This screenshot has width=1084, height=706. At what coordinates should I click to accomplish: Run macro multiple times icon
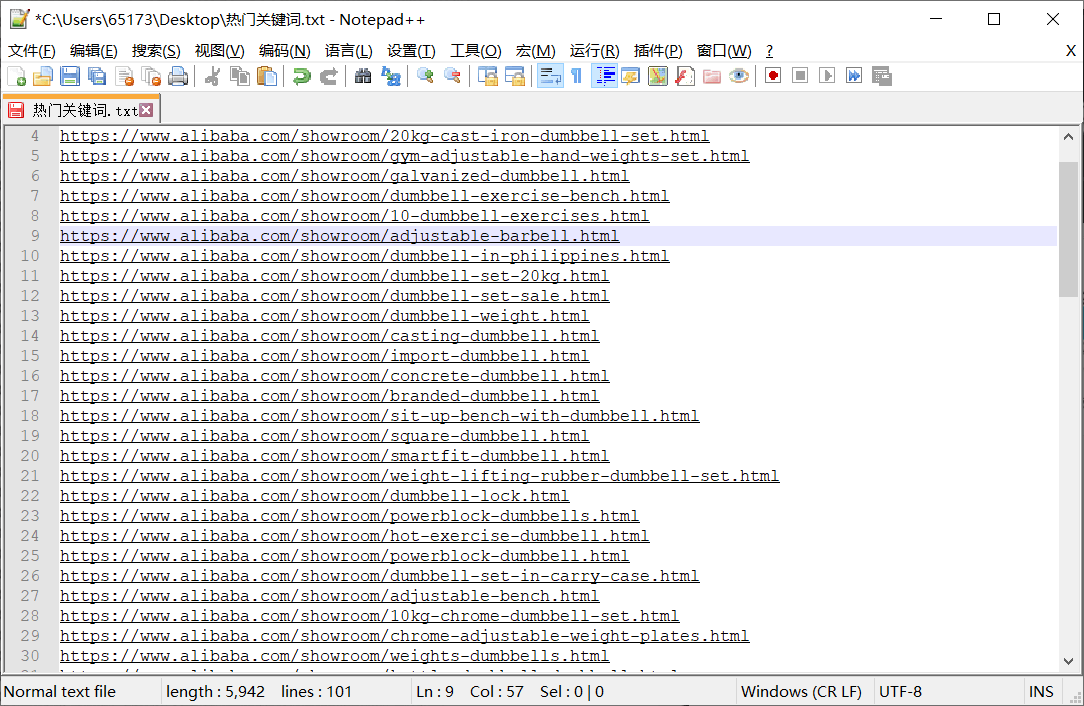click(x=854, y=76)
